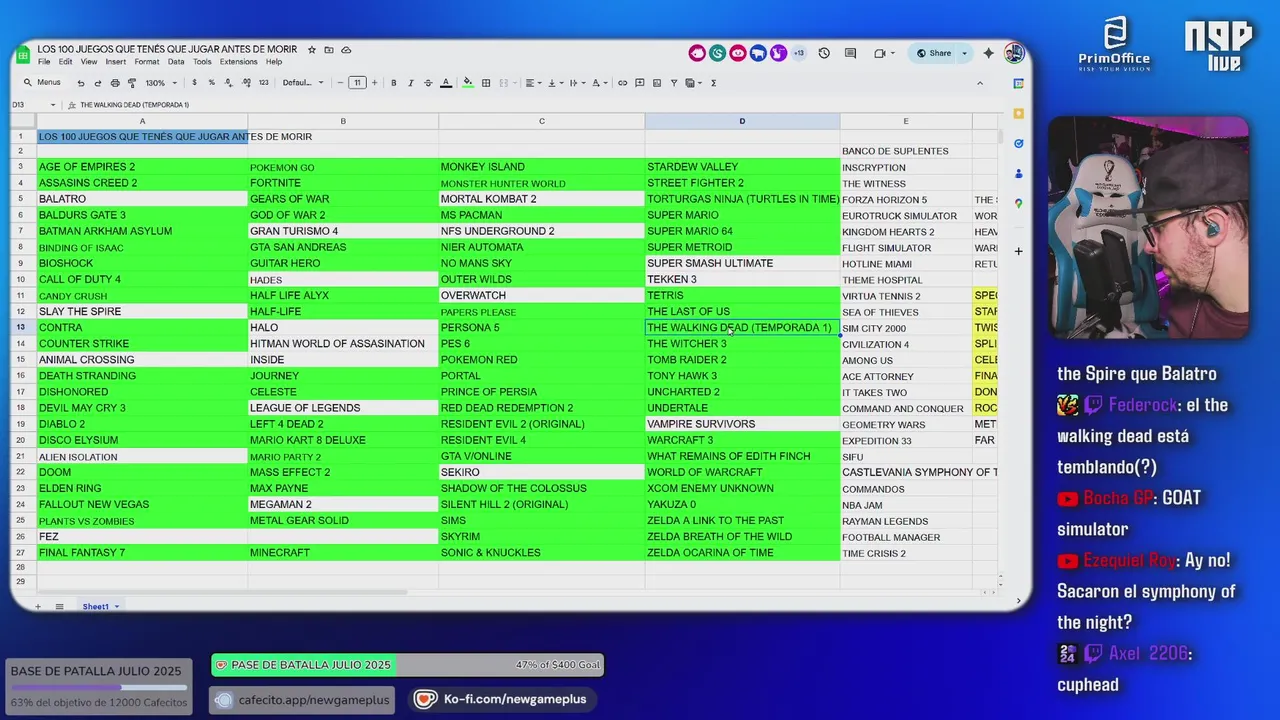Open Google Tasks in the side panel

point(1018,144)
